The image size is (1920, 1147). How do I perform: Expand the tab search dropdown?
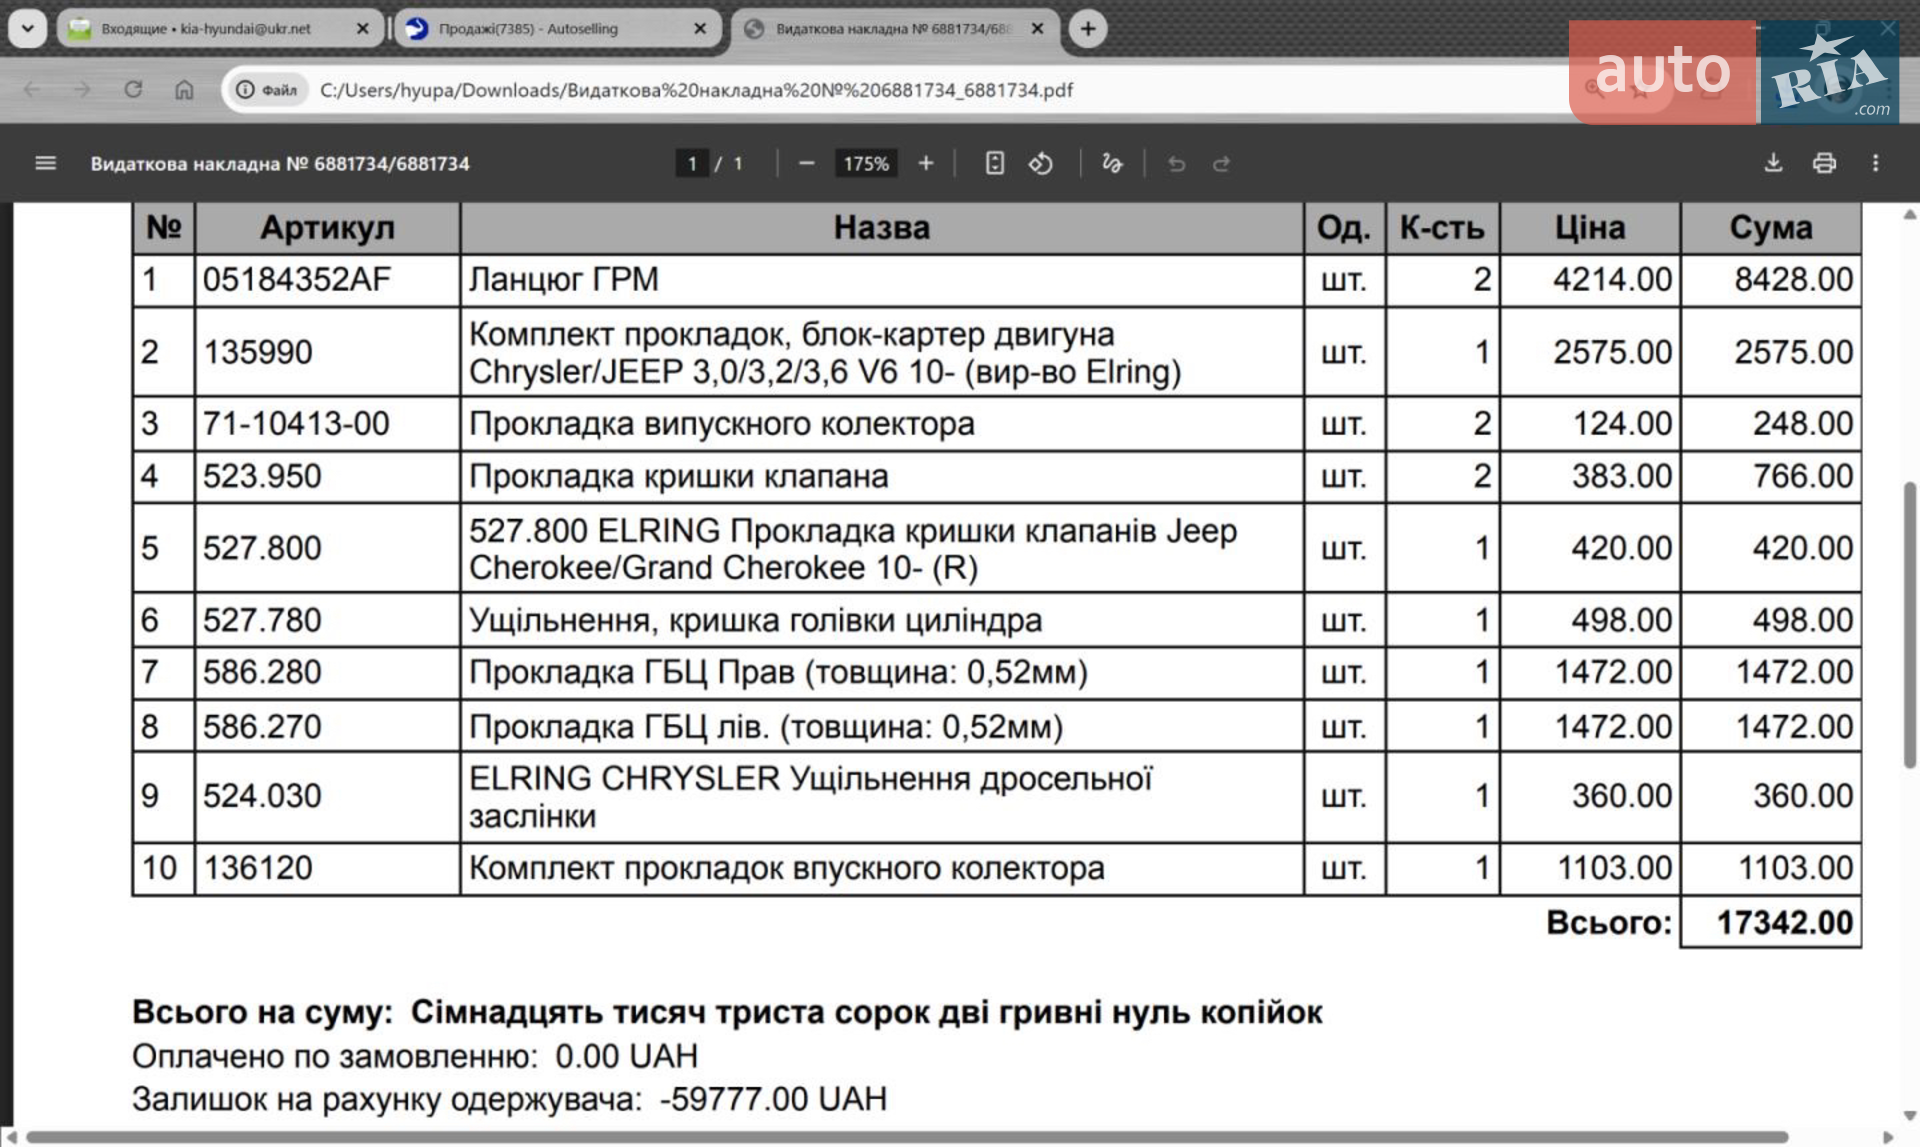click(x=27, y=29)
